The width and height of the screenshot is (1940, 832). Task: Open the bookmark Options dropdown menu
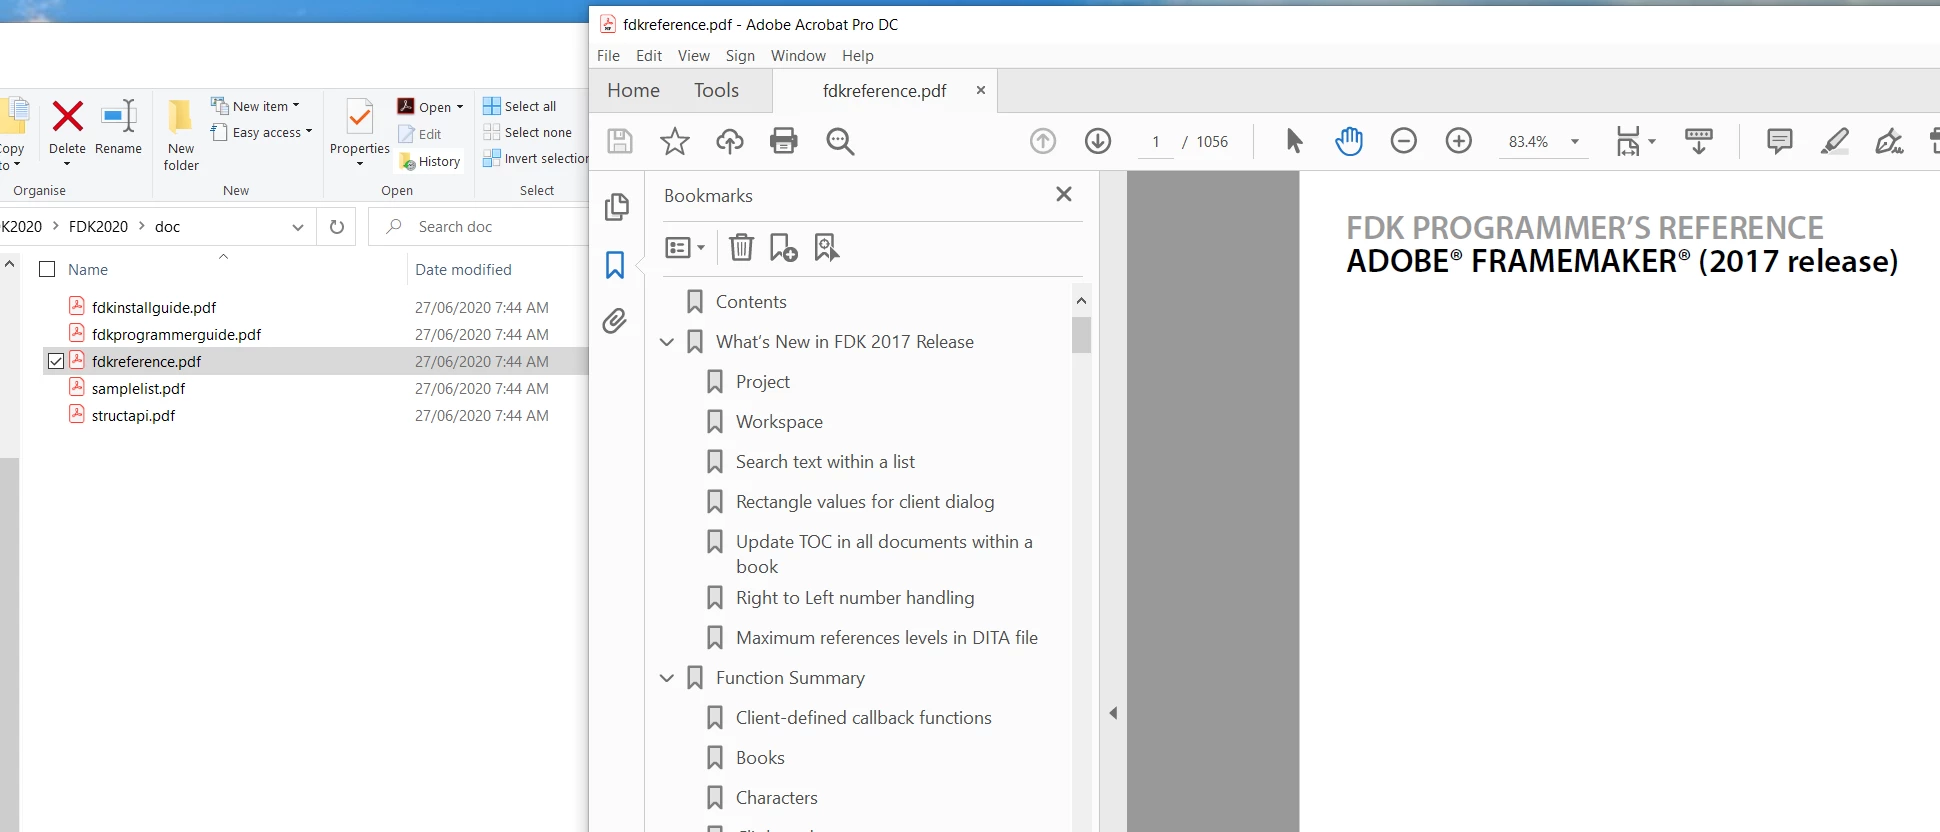click(x=685, y=247)
